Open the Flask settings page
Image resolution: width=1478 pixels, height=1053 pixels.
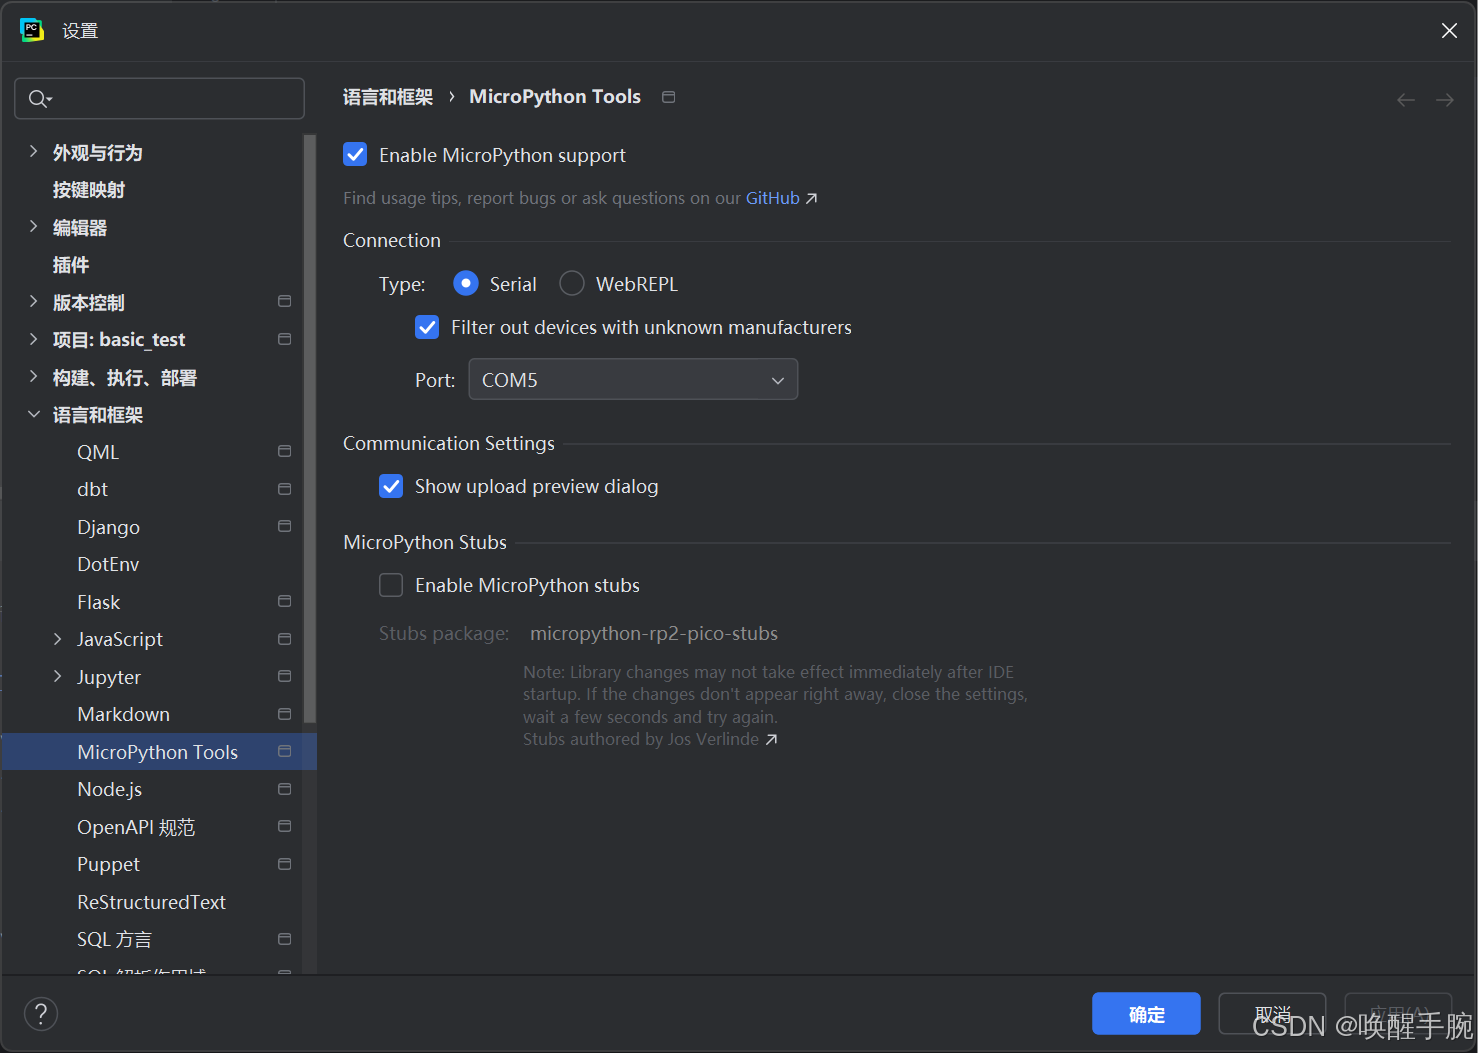tap(98, 602)
